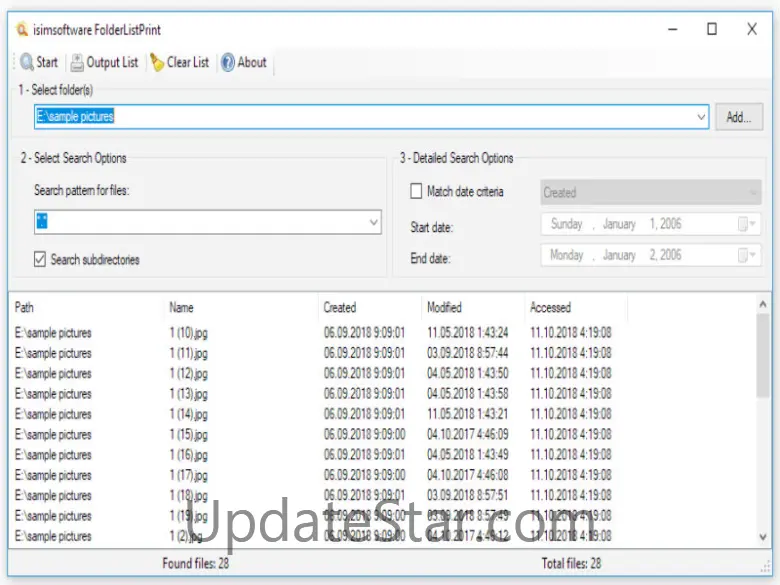Click the FolderListPrint app icon in title bar
This screenshot has width=780, height=585.
click(22, 29)
